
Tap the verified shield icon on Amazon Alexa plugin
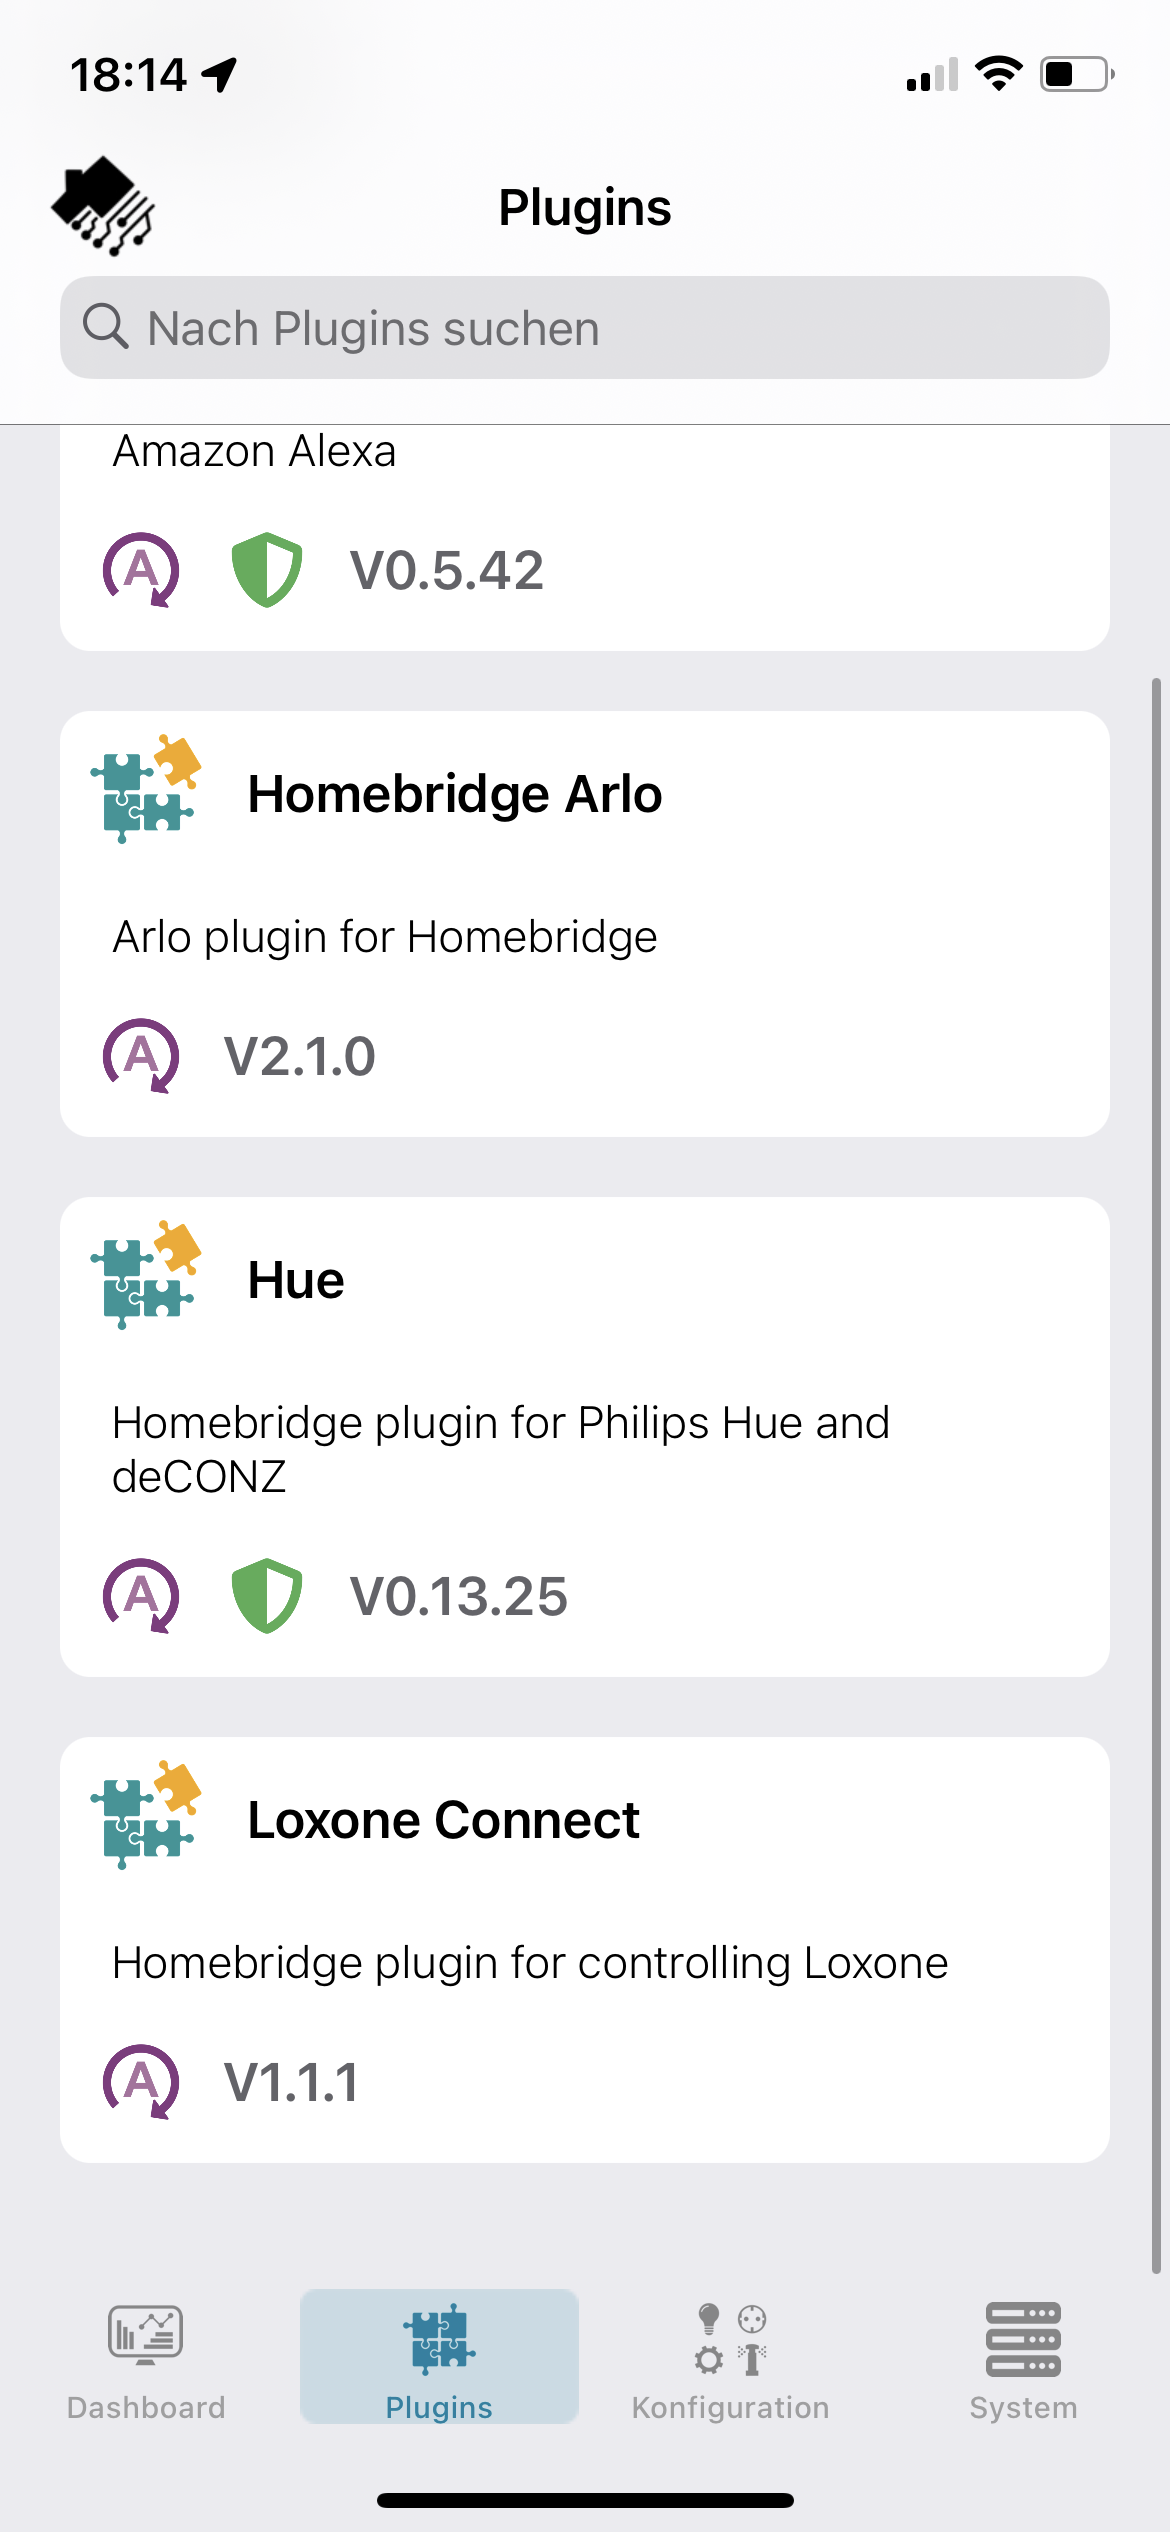click(267, 569)
